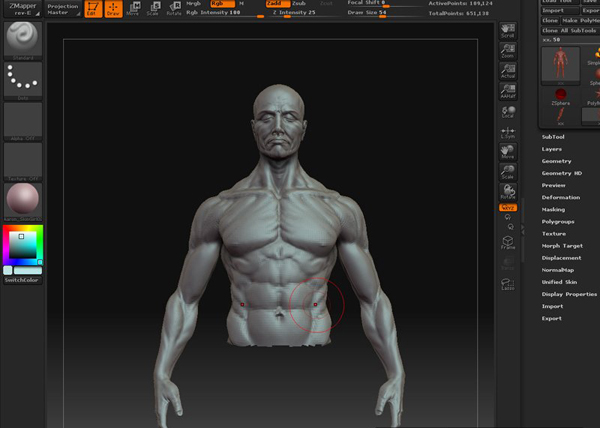This screenshot has height=428, width=600.
Task: Select the Move navigation icon in right shelf
Action: tap(508, 152)
